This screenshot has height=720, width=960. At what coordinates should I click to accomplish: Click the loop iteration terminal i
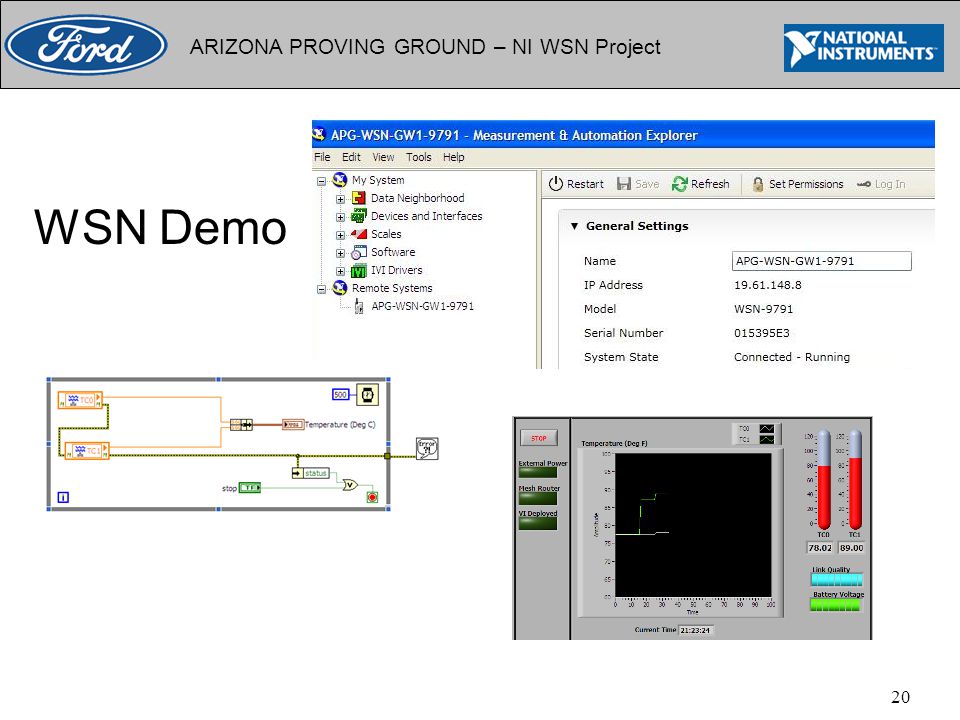point(63,497)
